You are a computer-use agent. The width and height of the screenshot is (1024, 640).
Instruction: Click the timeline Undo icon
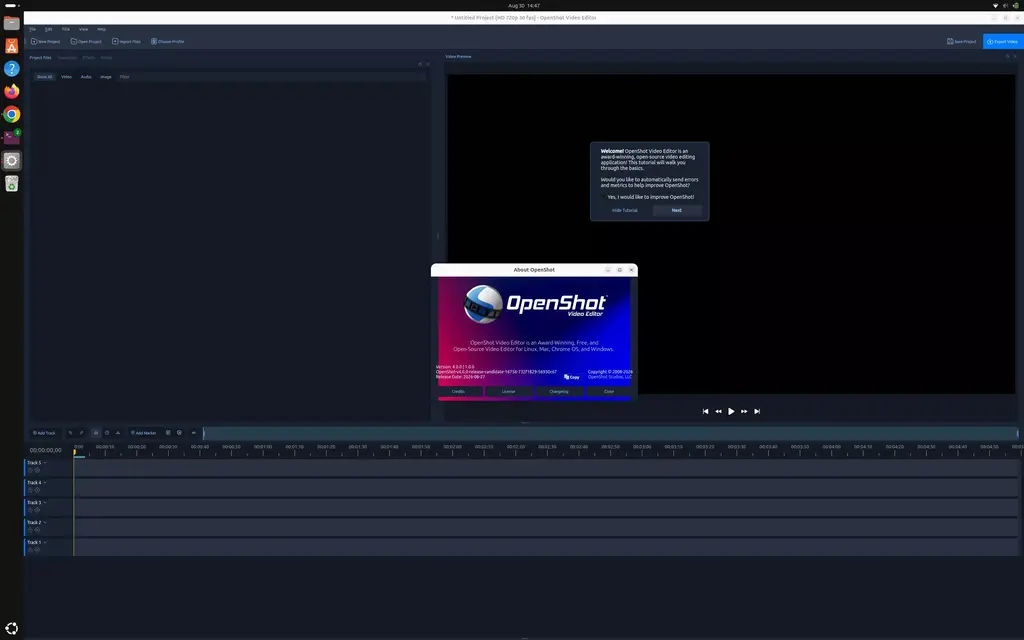[71, 433]
